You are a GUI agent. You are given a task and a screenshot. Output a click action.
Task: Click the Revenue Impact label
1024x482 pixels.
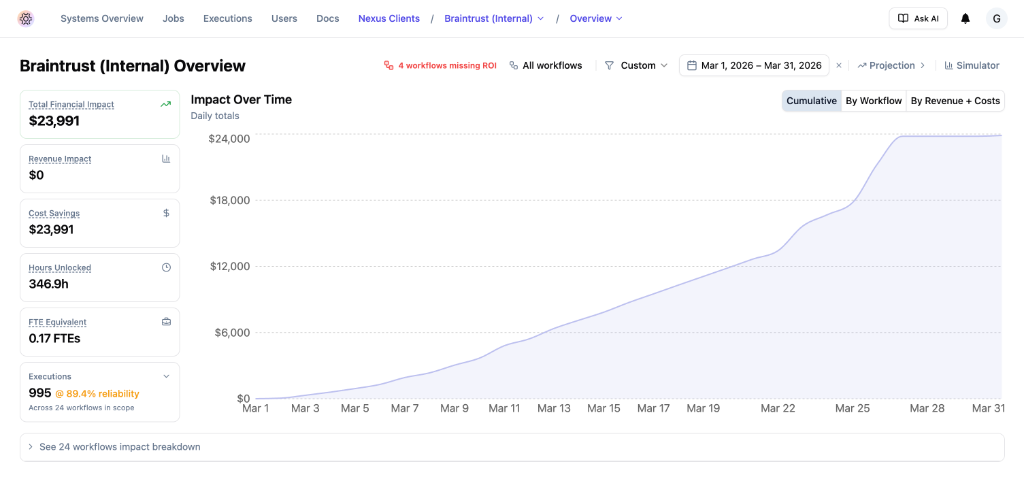click(x=60, y=159)
